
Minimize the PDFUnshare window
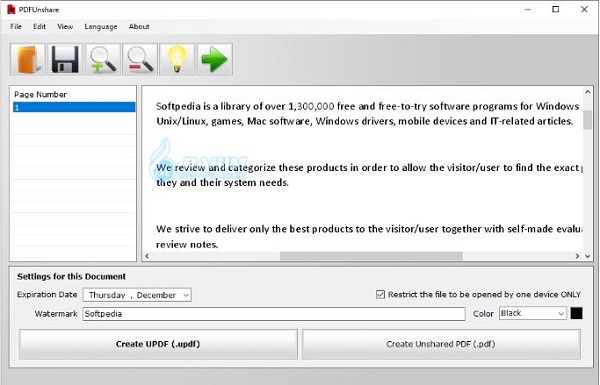528,9
